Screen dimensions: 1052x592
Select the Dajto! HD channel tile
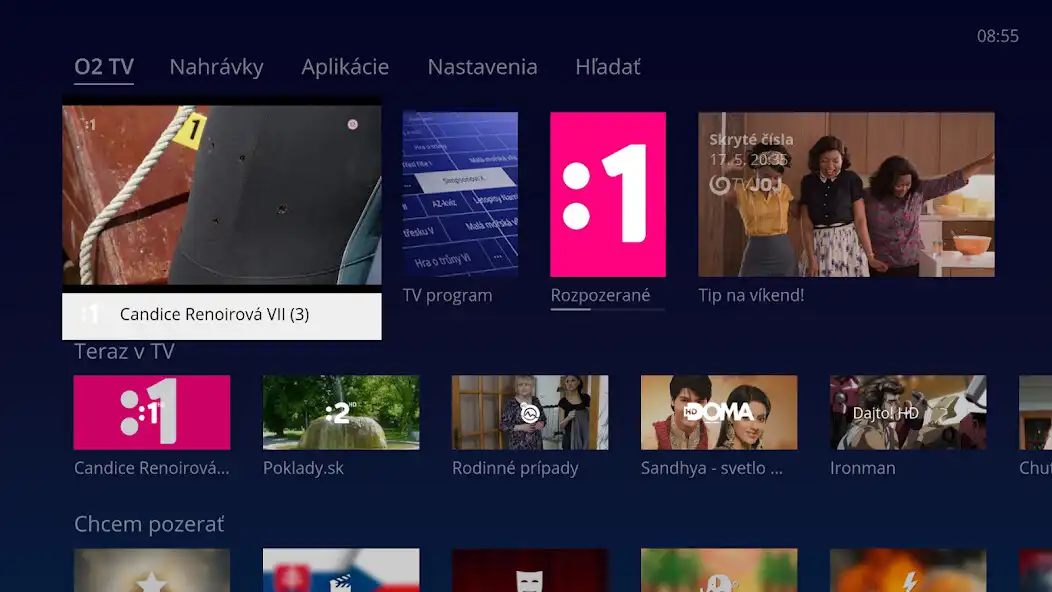pos(908,412)
